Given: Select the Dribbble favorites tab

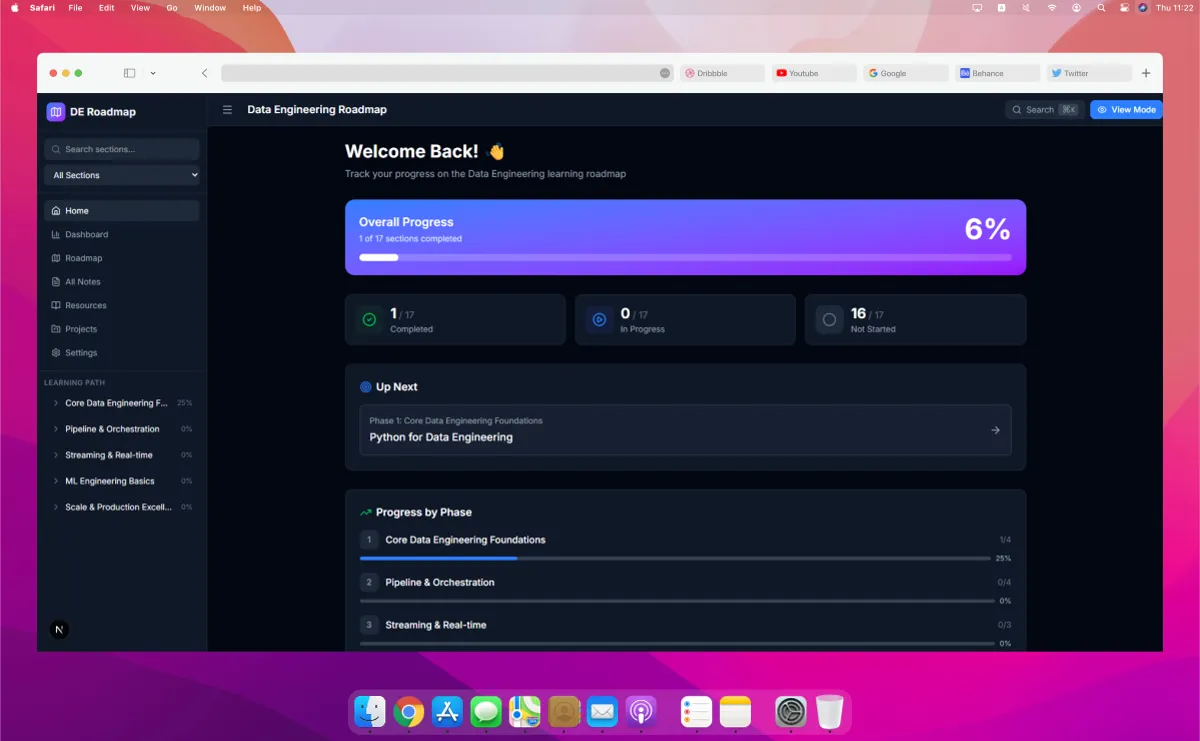Looking at the screenshot, I should (722, 73).
